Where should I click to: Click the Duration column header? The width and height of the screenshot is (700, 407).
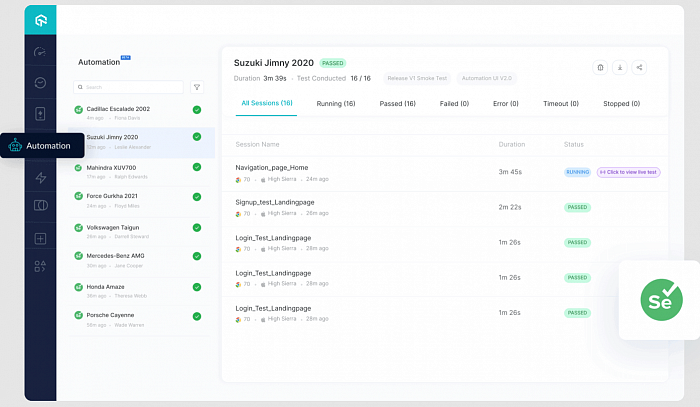click(x=512, y=145)
